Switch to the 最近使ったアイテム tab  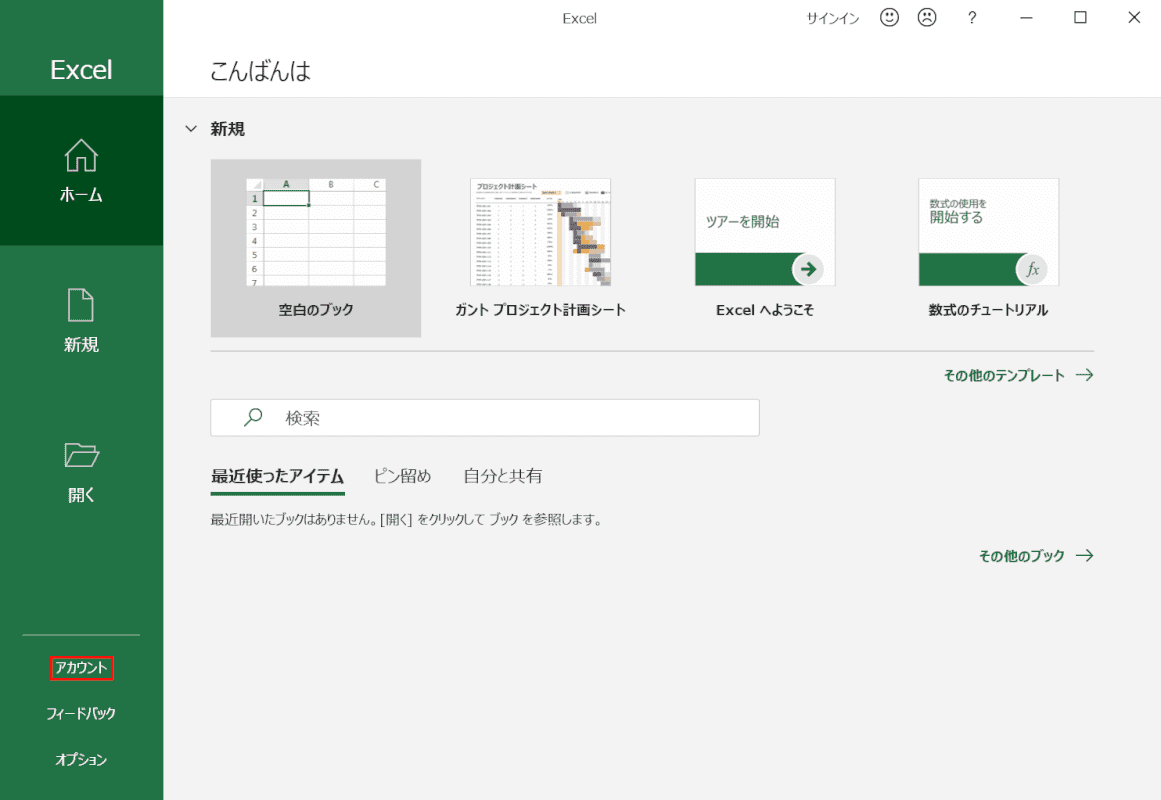click(278, 476)
